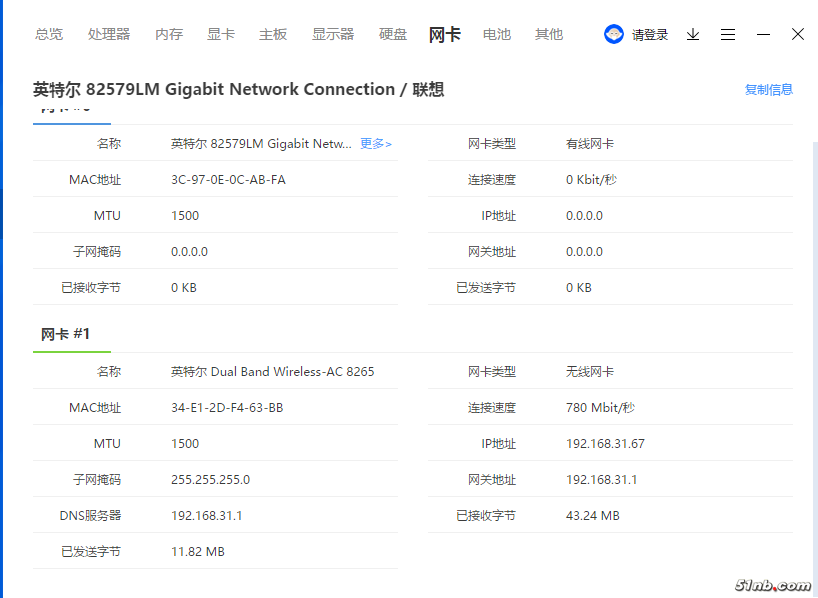Expand the name with 更多> link
818x598 pixels.
(x=376, y=144)
